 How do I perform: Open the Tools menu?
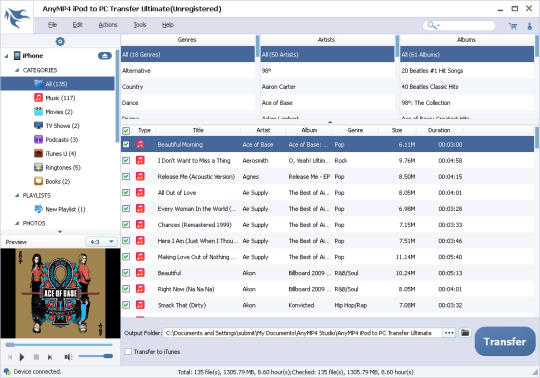(x=140, y=25)
